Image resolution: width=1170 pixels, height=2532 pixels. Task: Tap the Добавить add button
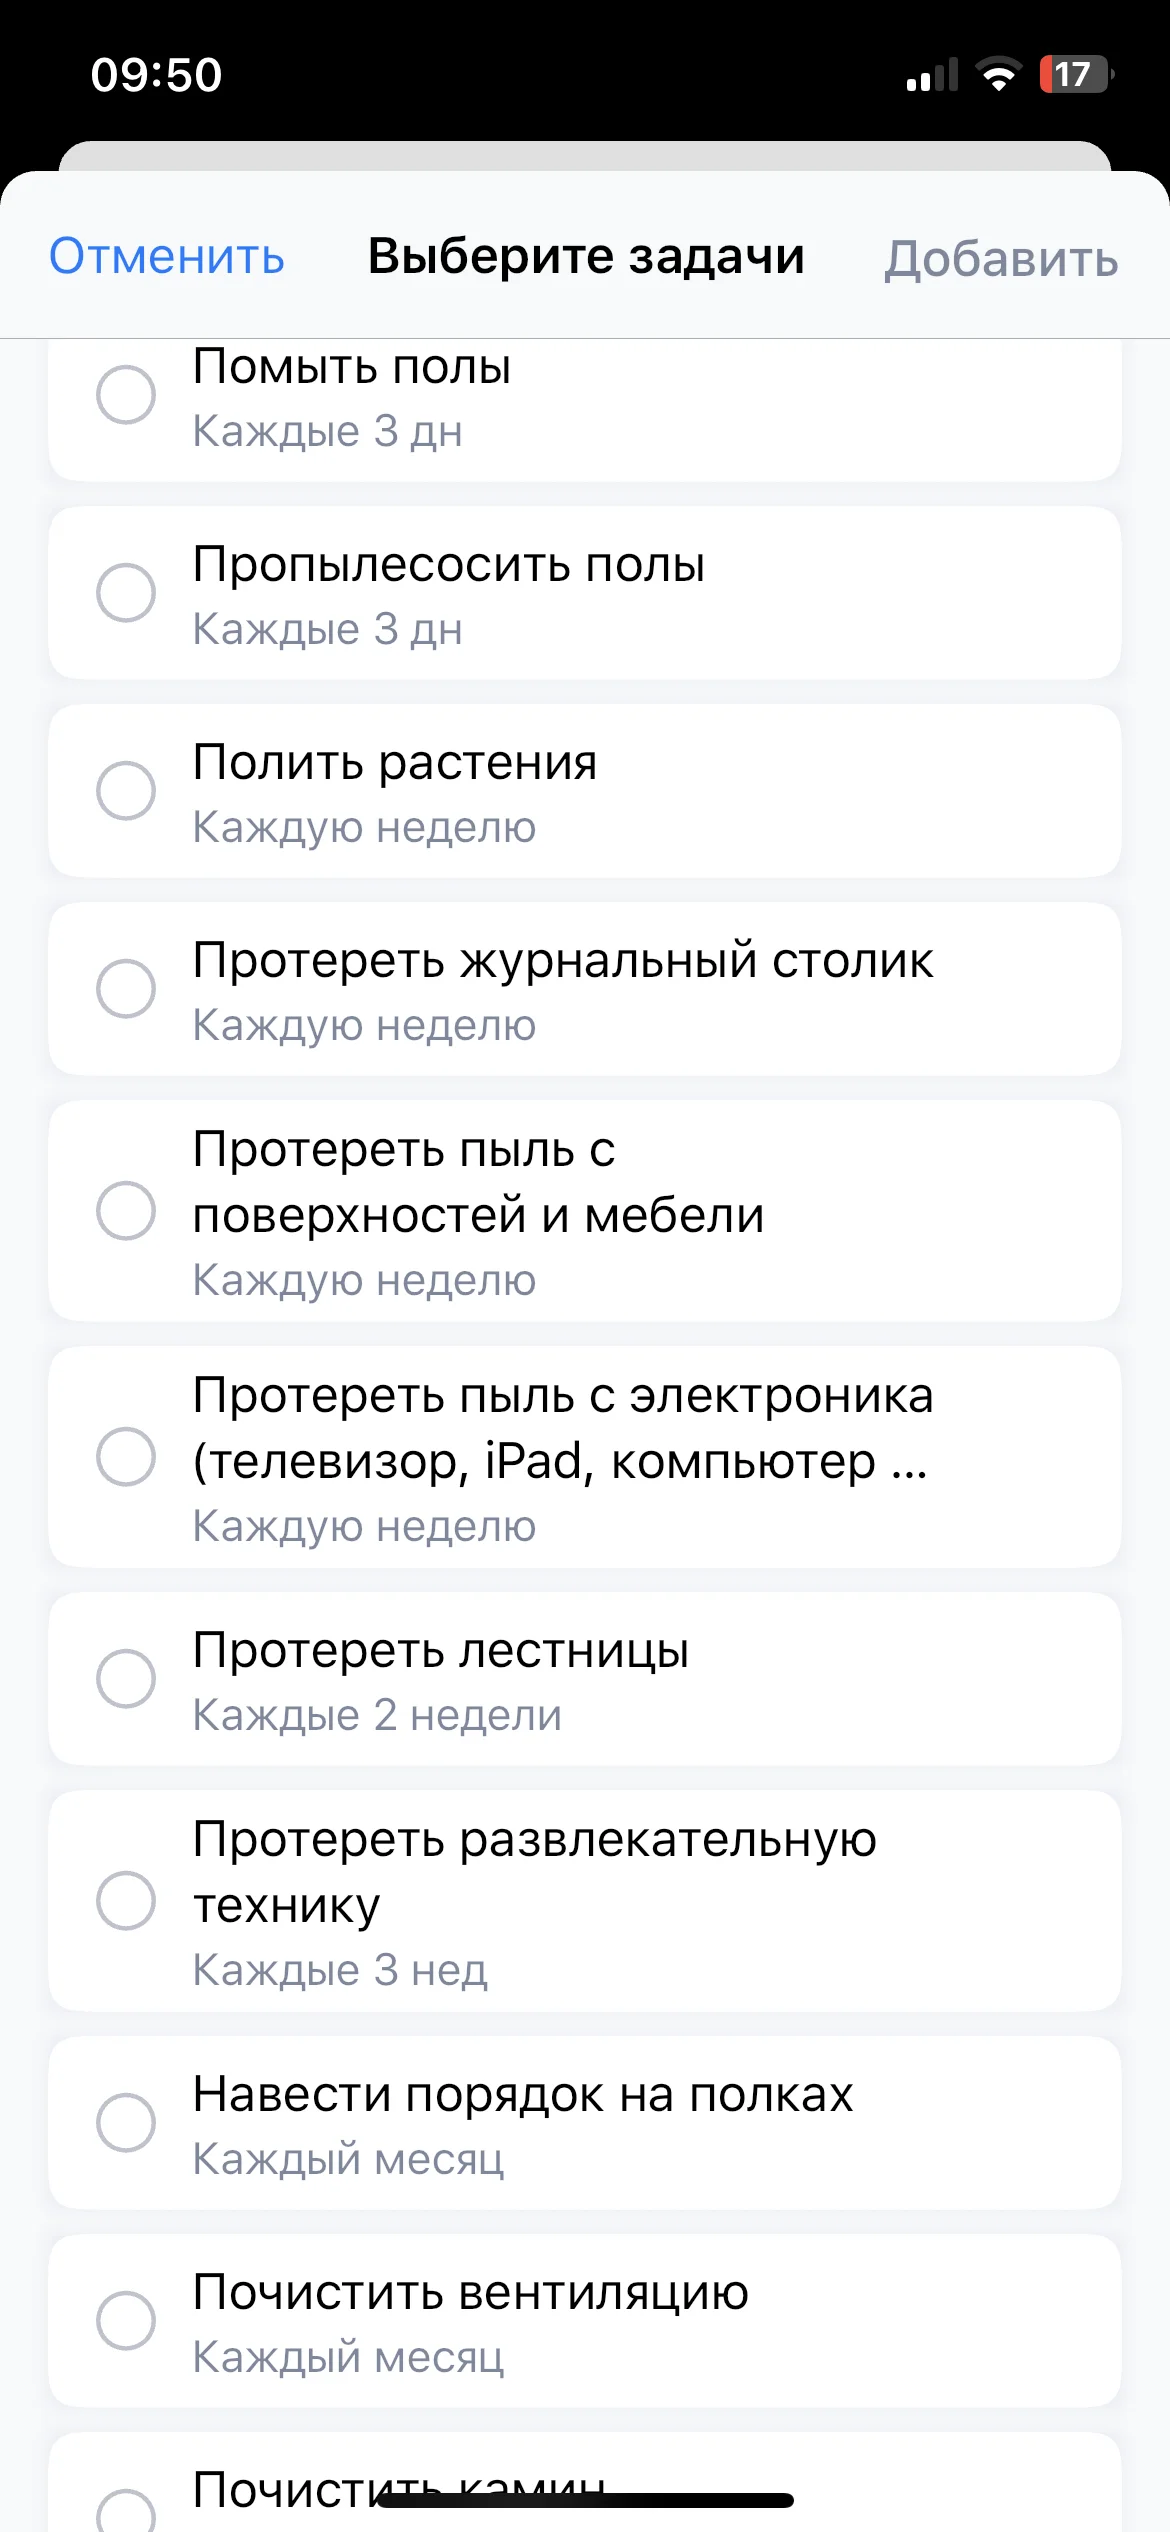[x=1001, y=259]
